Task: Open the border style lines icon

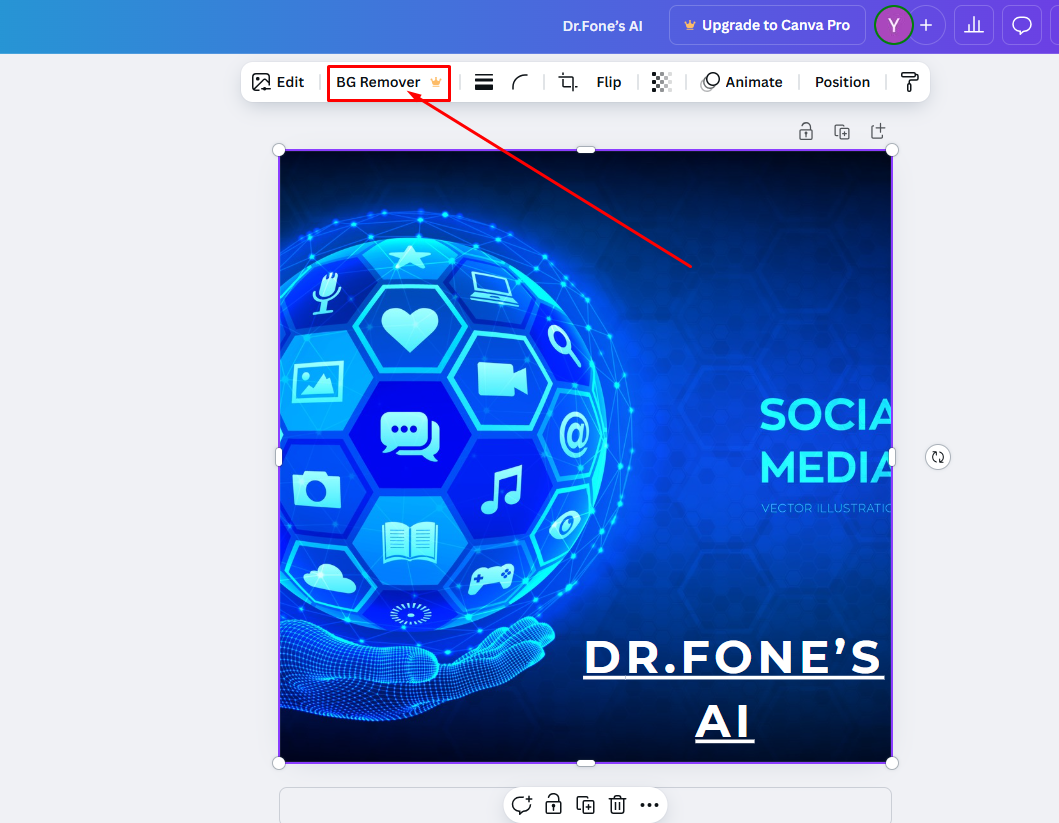Action: point(484,82)
